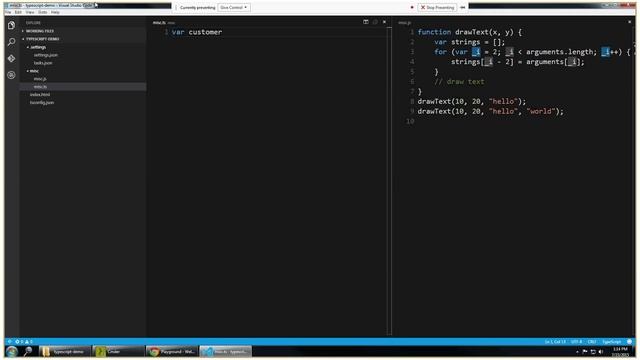Screen dimensions: 640x360
Task: Click the status bar sync icon at far left
Action: tap(9, 342)
